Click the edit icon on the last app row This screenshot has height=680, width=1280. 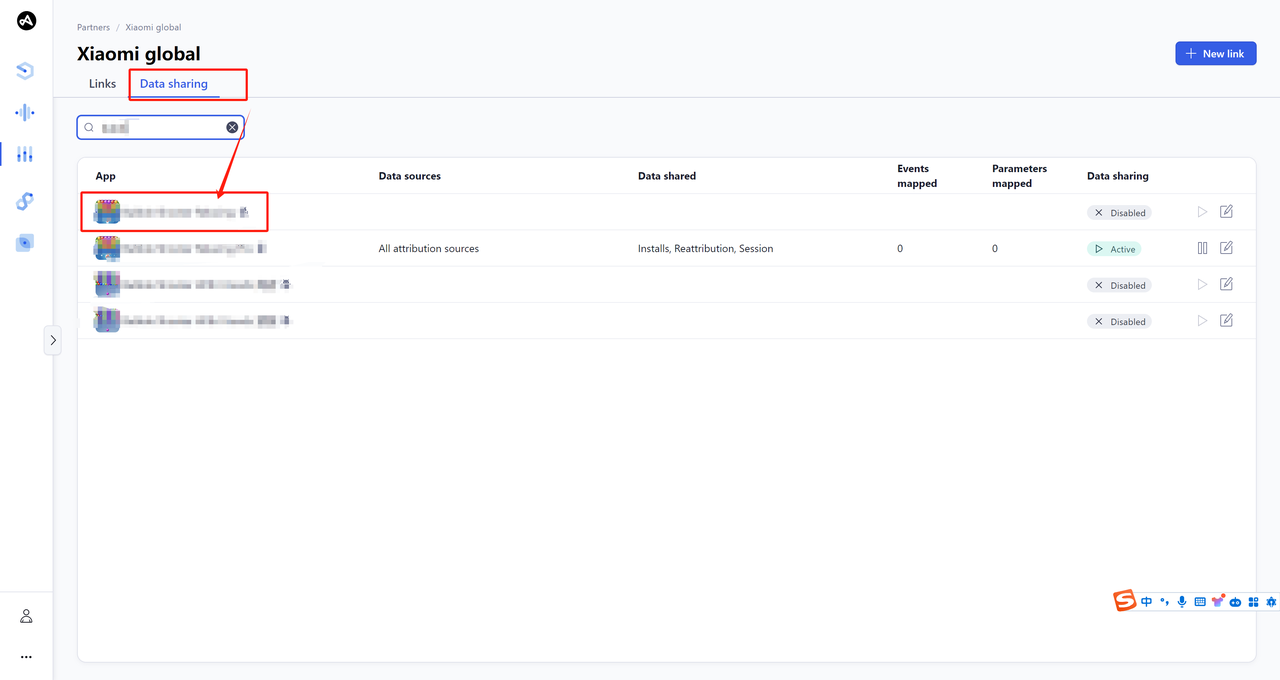pyautogui.click(x=1226, y=321)
